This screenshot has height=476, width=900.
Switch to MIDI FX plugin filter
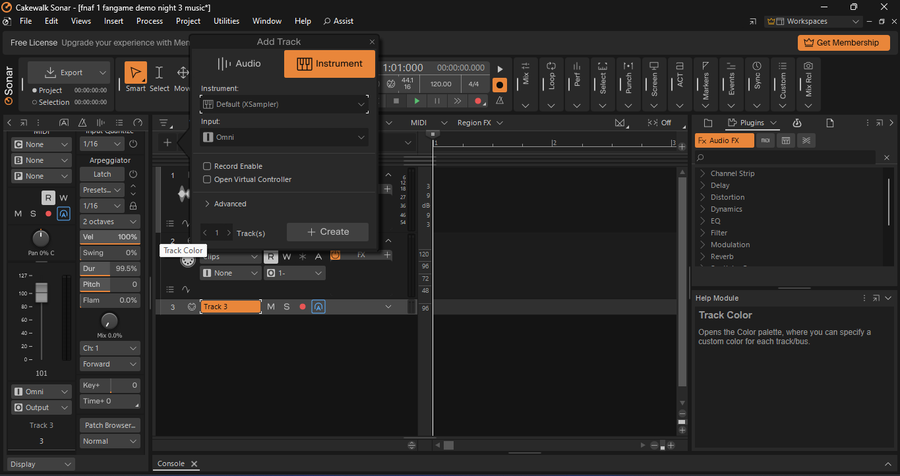pyautogui.click(x=765, y=141)
